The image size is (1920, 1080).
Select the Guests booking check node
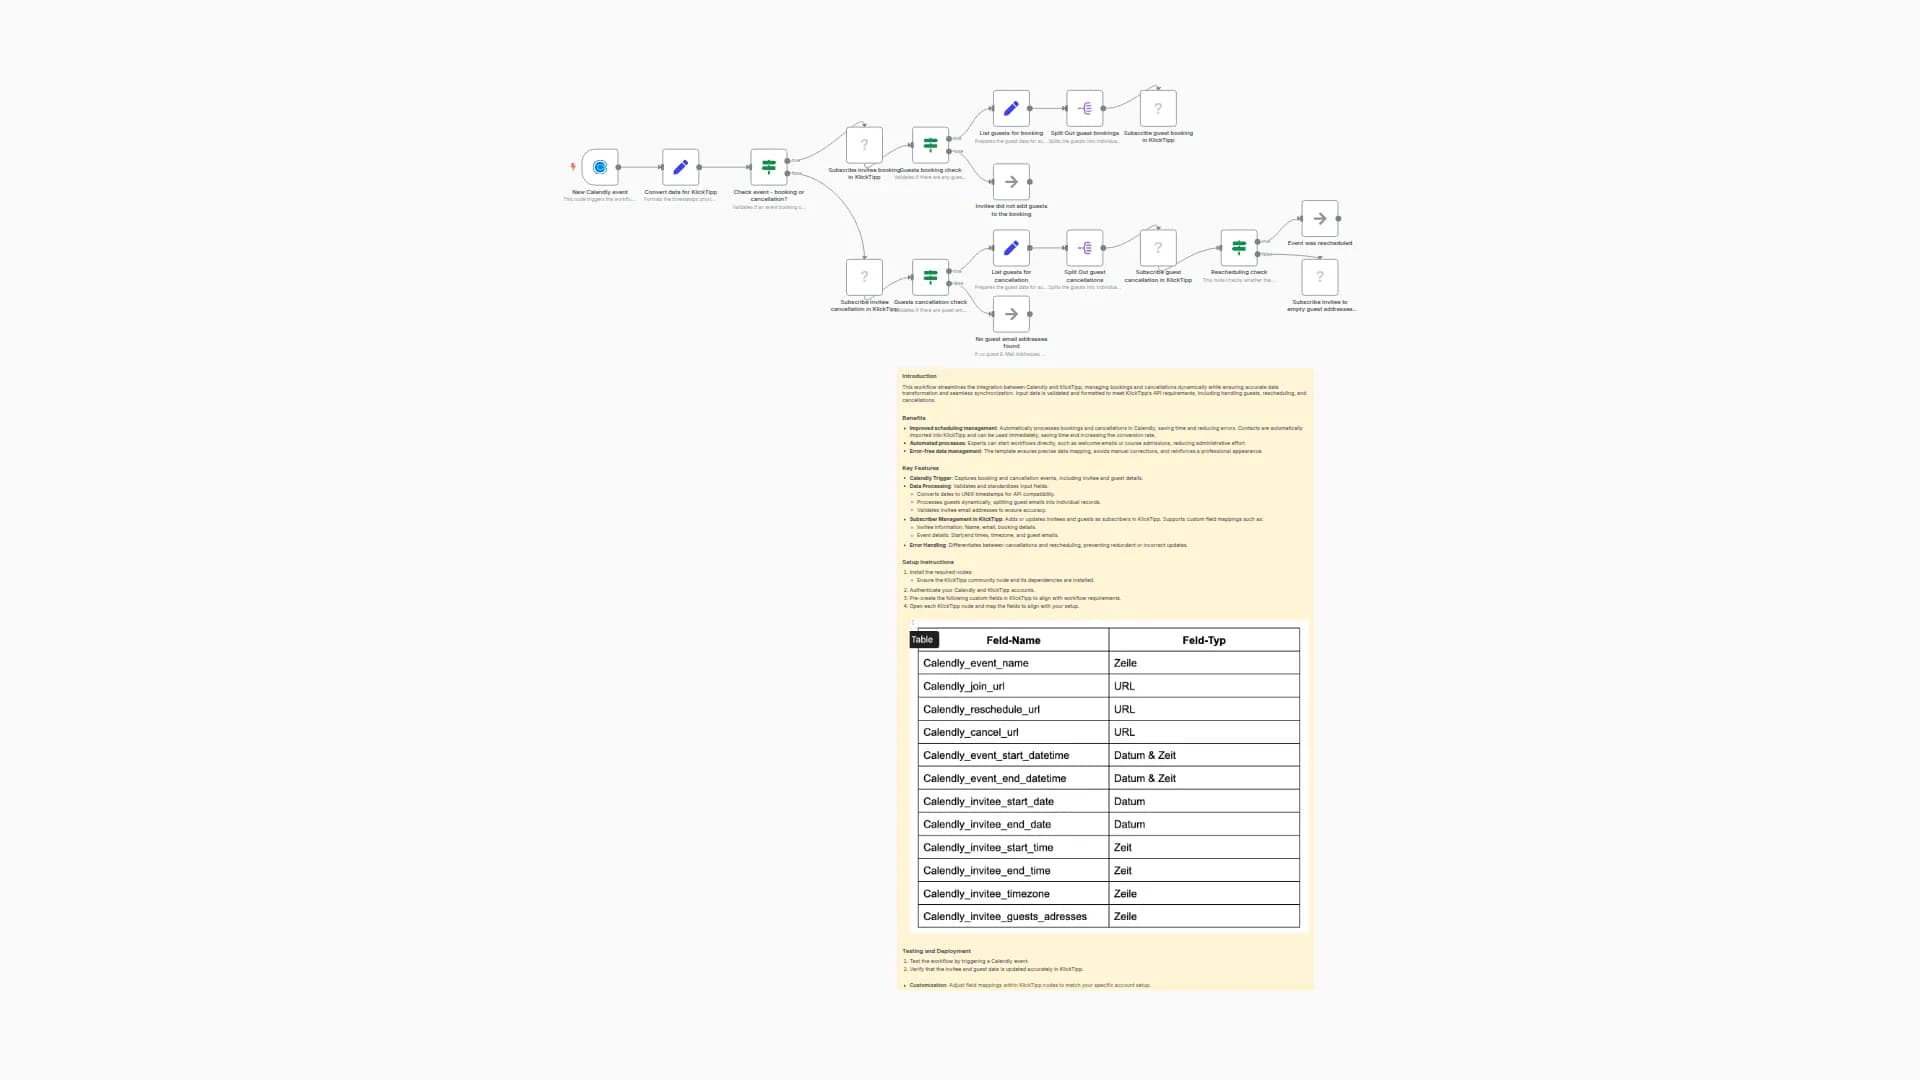930,145
